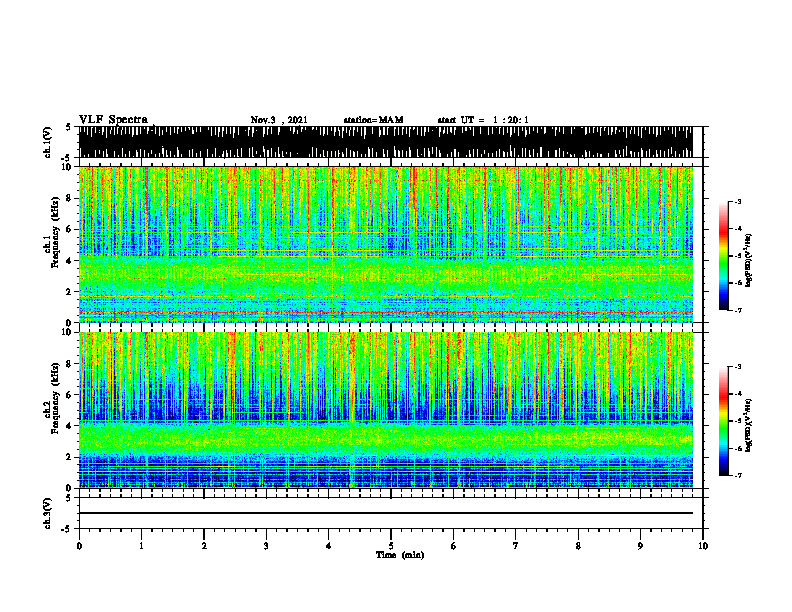
Task: Click the ch.2 colorbar log(PSD) title
Action: (x=749, y=426)
